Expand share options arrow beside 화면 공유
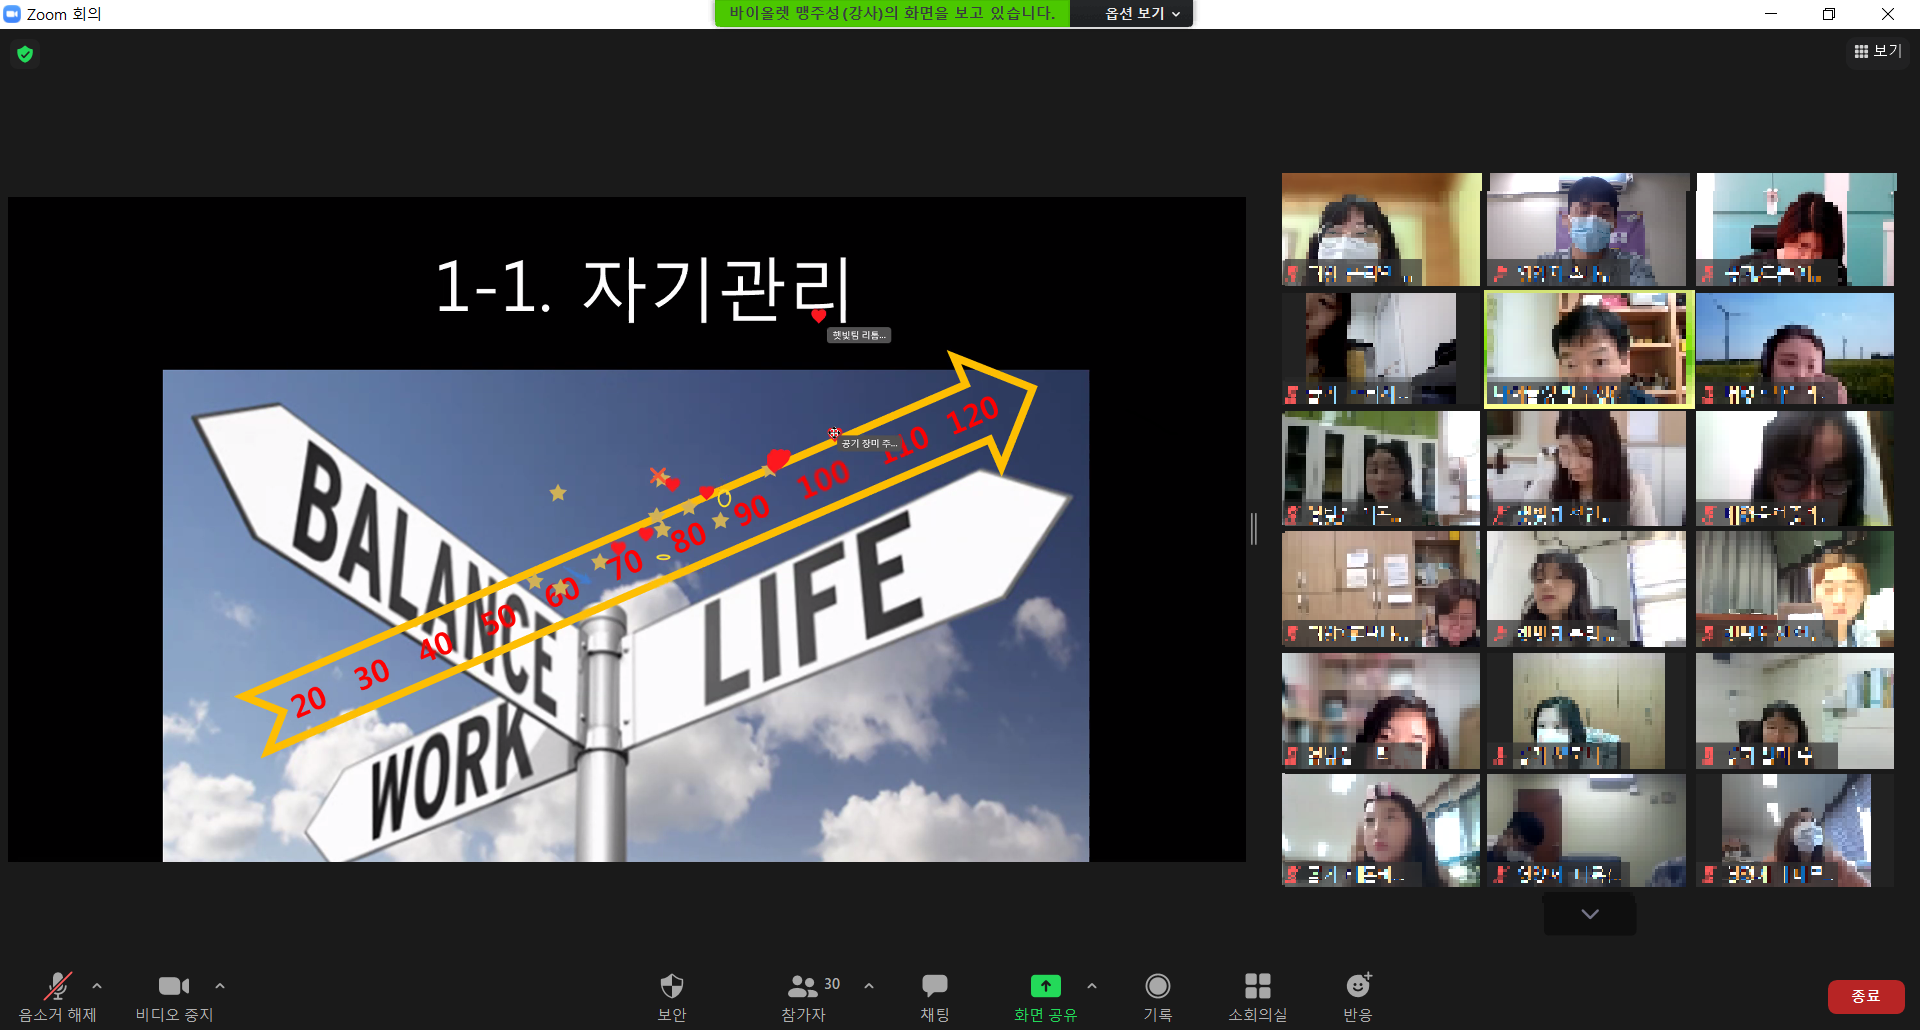The image size is (1920, 1030). click(1092, 986)
